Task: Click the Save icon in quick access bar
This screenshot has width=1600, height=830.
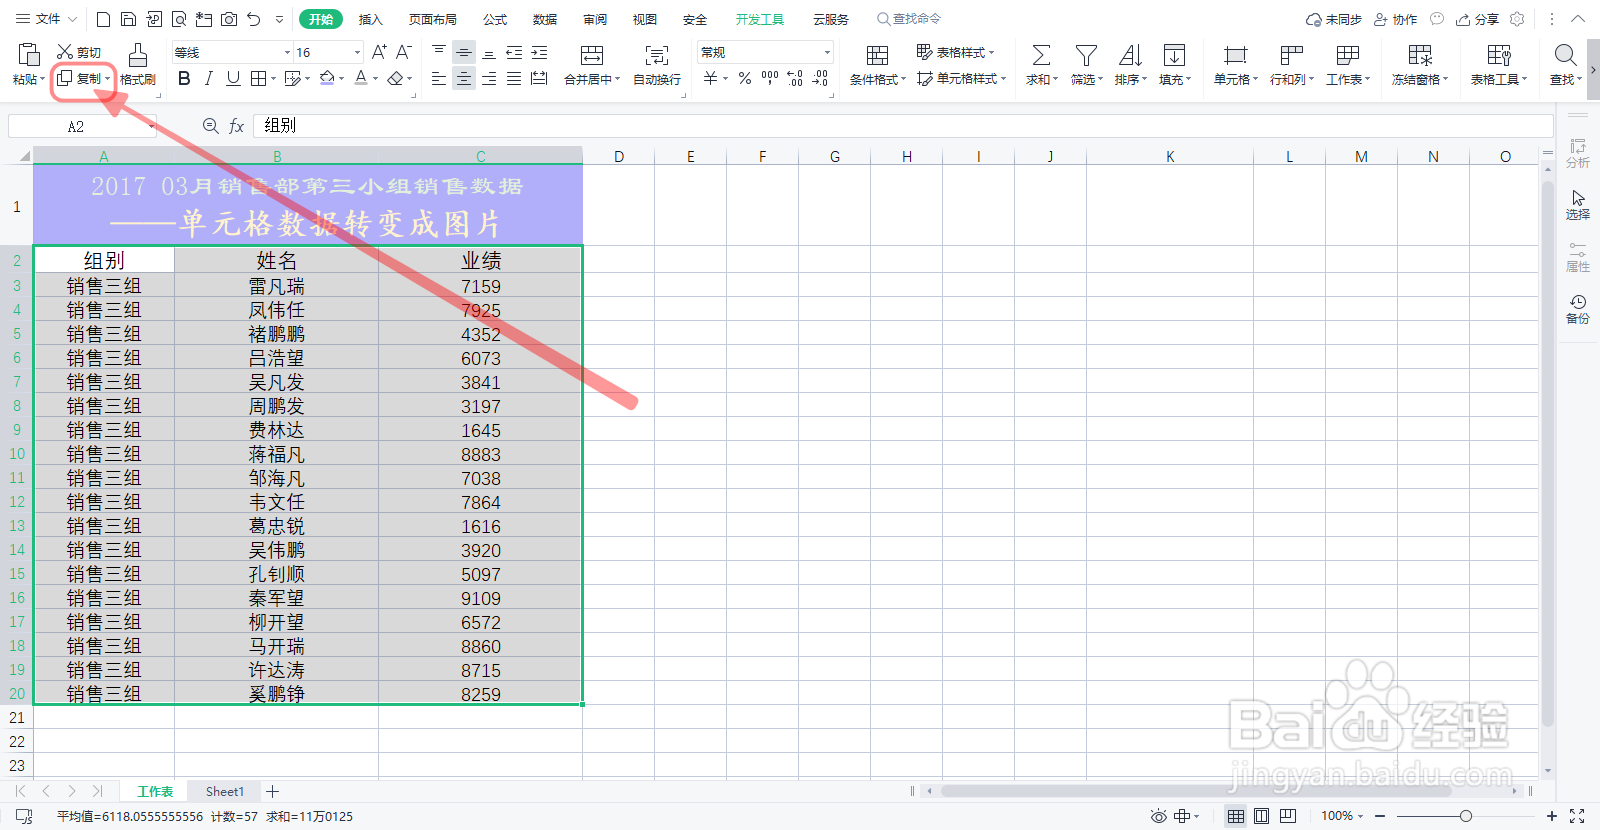Action: tap(128, 19)
